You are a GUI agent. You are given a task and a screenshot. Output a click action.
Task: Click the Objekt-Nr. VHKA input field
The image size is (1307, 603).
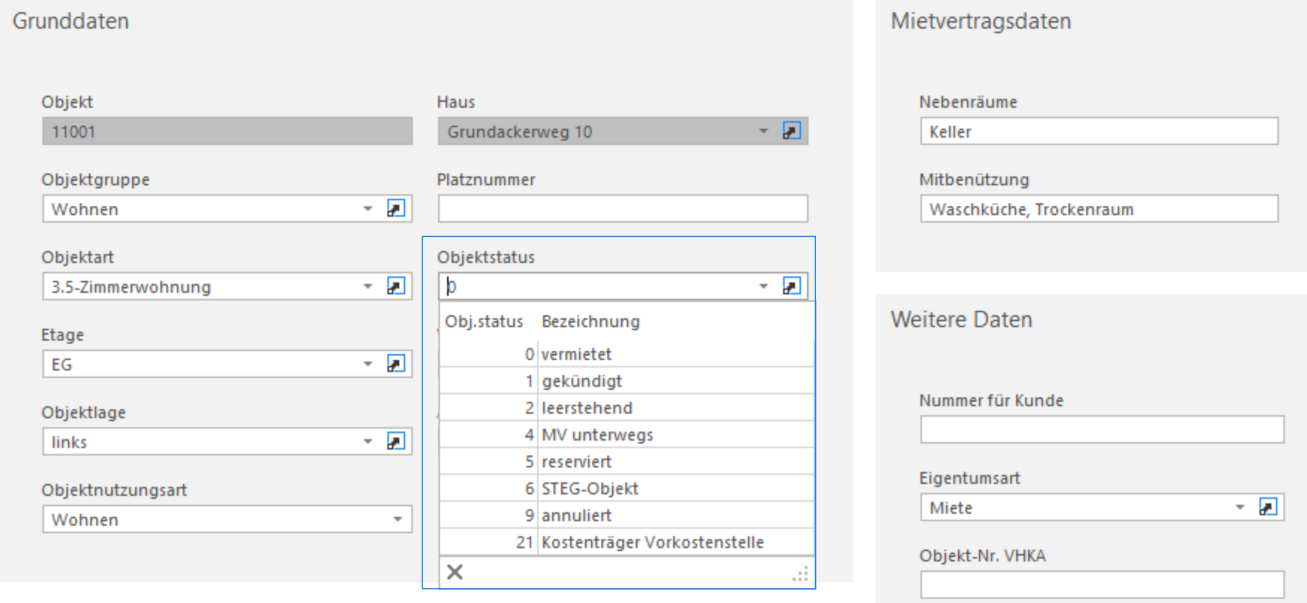click(x=1102, y=585)
